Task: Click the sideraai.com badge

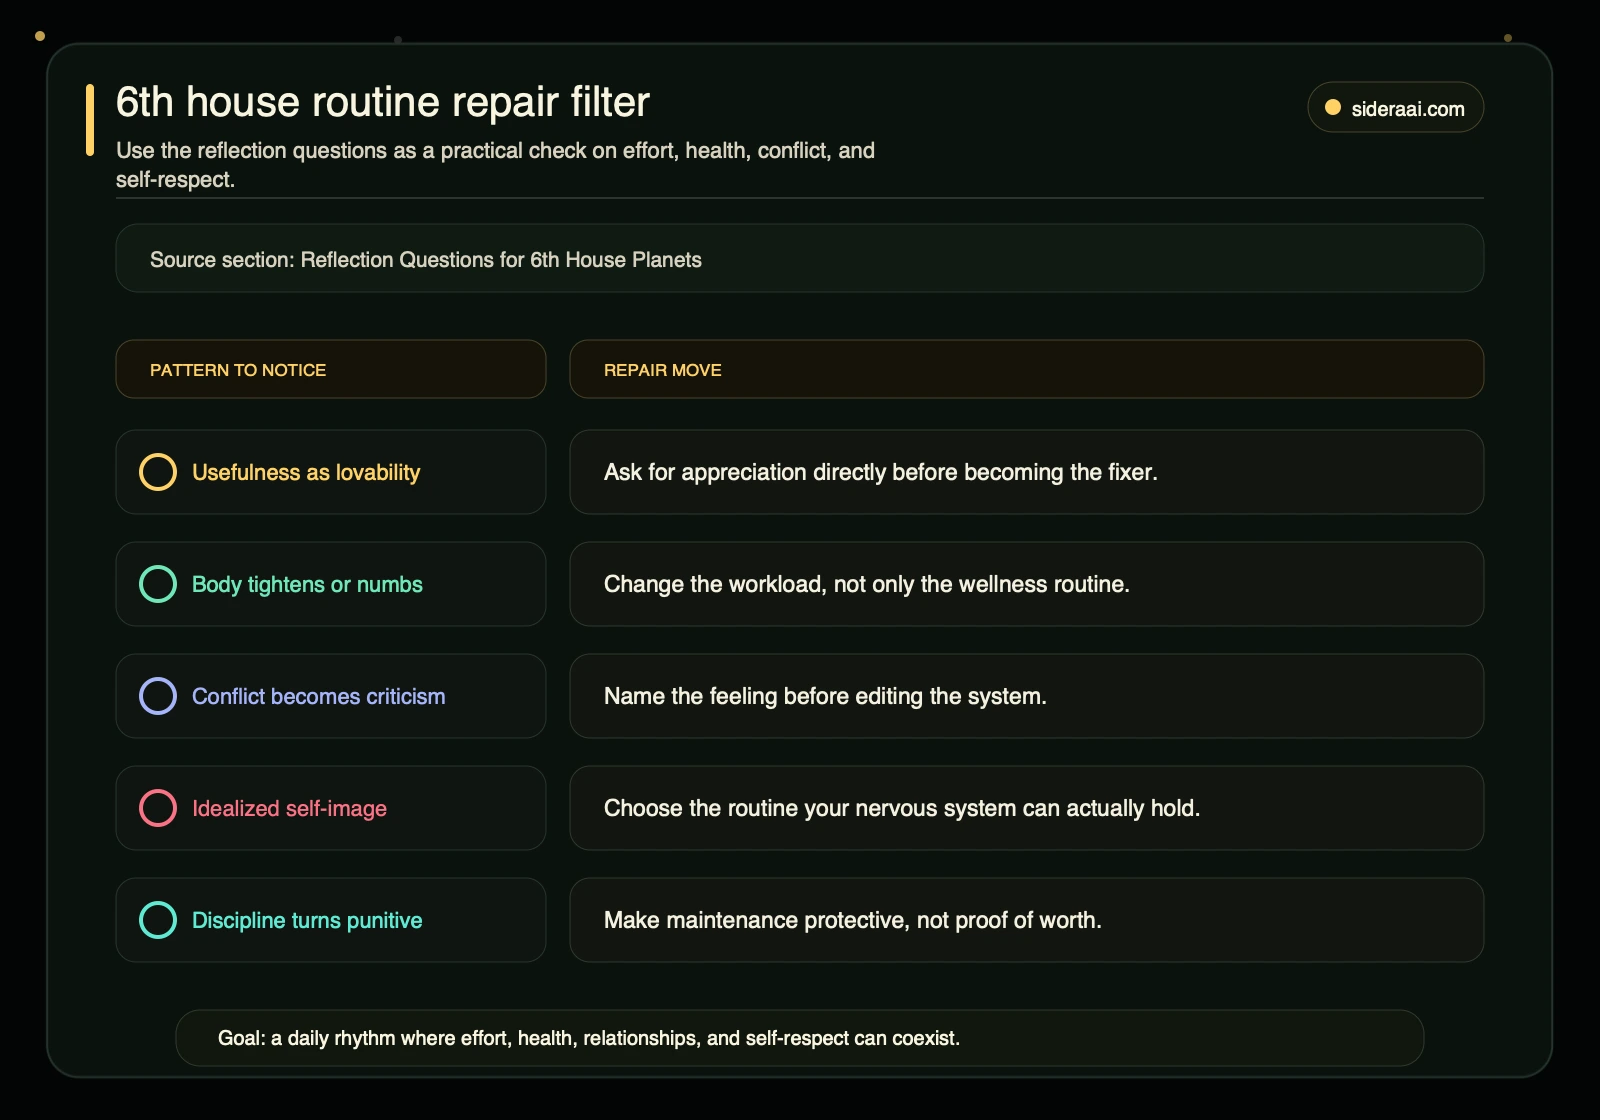Action: click(1395, 107)
